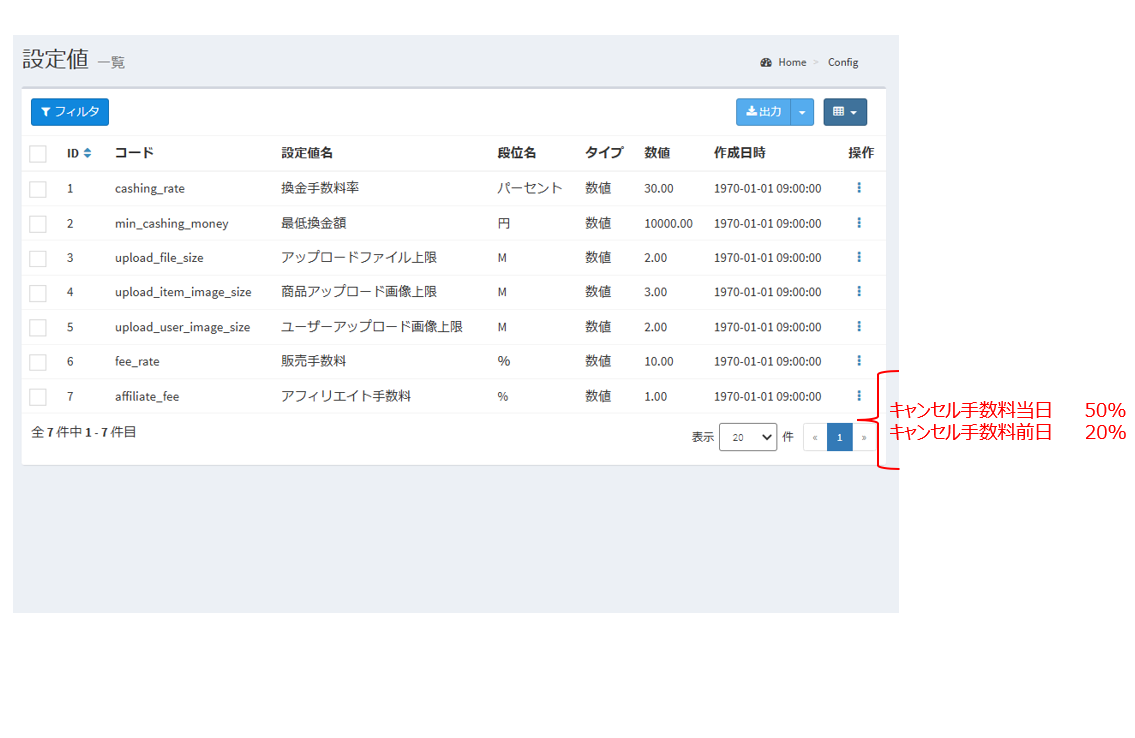Viewport: 1135px width, 738px height.
Task: Click the Home breadcrumb link
Action: 792,62
